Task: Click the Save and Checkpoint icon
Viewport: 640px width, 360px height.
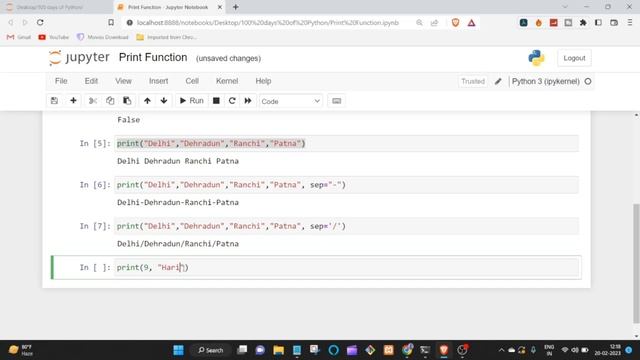Action: pyautogui.click(x=54, y=101)
